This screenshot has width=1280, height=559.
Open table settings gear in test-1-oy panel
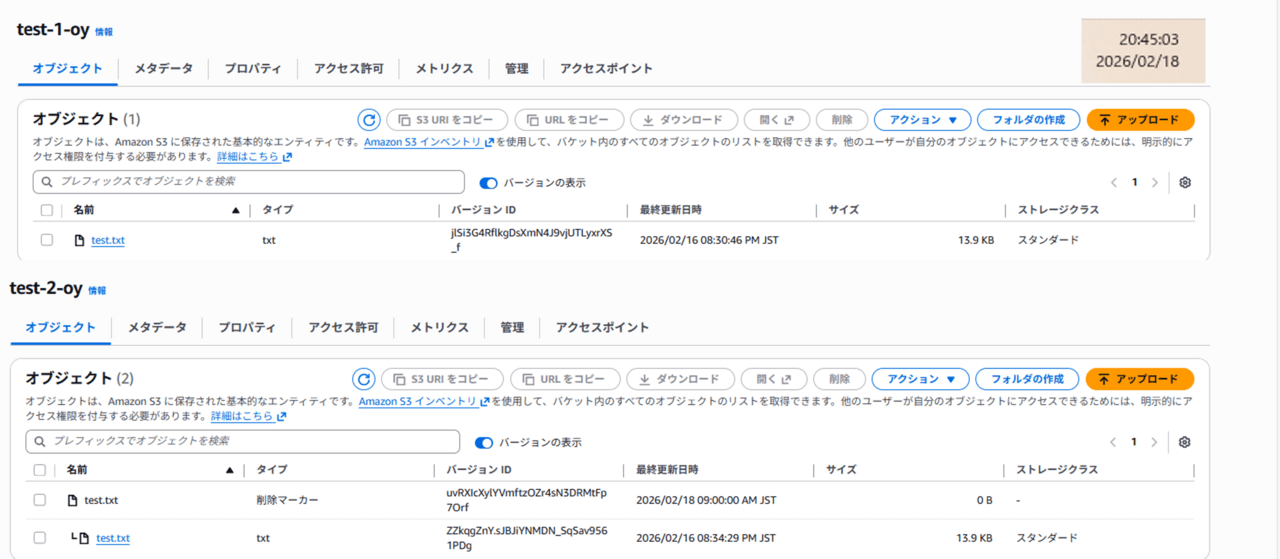tap(1185, 183)
